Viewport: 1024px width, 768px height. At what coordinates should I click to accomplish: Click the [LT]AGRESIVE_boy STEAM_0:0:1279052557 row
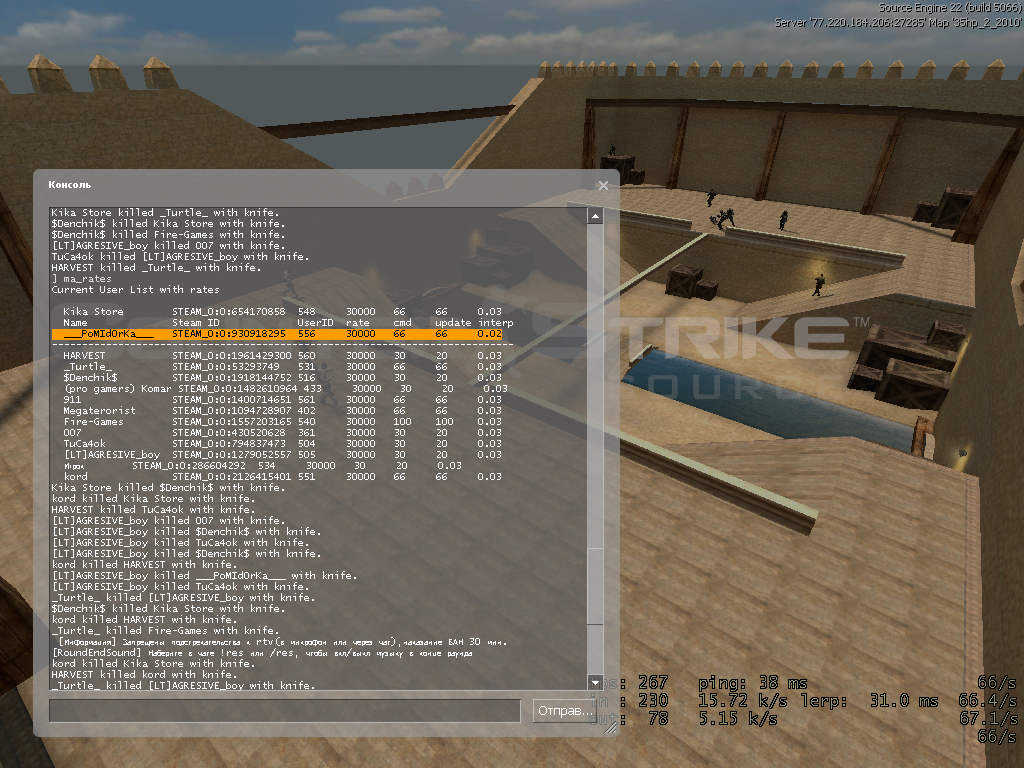tap(282, 455)
